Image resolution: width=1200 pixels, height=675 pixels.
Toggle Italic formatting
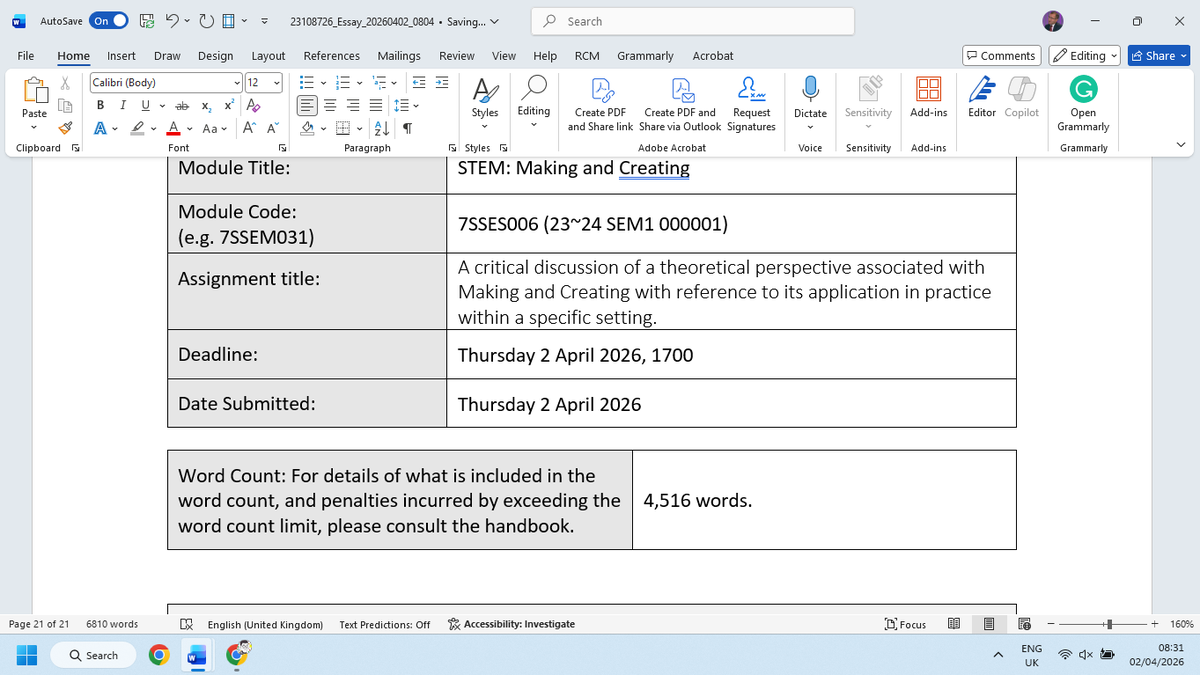[x=123, y=105]
